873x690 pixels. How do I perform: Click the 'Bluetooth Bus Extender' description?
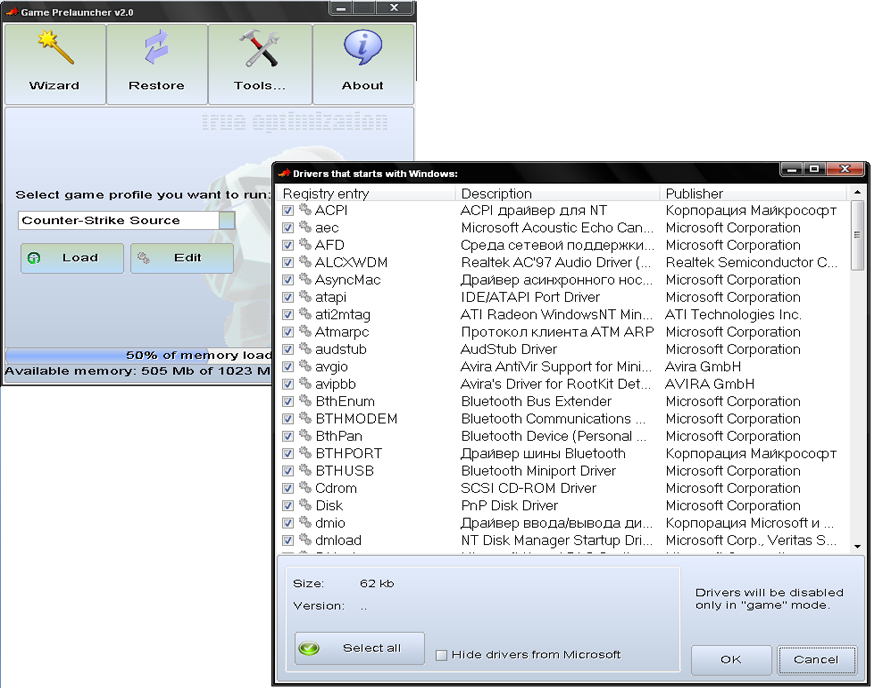(536, 402)
